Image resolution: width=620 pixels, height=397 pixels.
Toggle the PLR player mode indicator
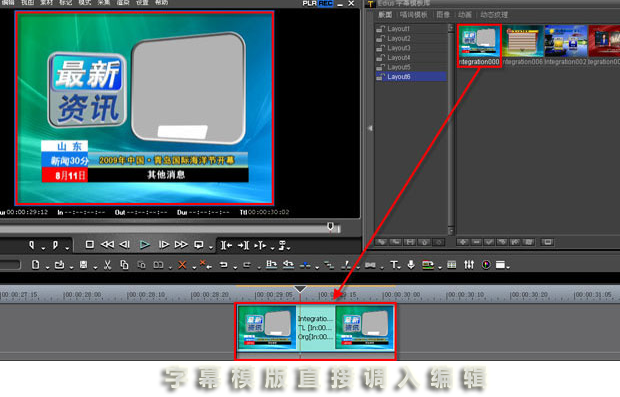[310, 3]
